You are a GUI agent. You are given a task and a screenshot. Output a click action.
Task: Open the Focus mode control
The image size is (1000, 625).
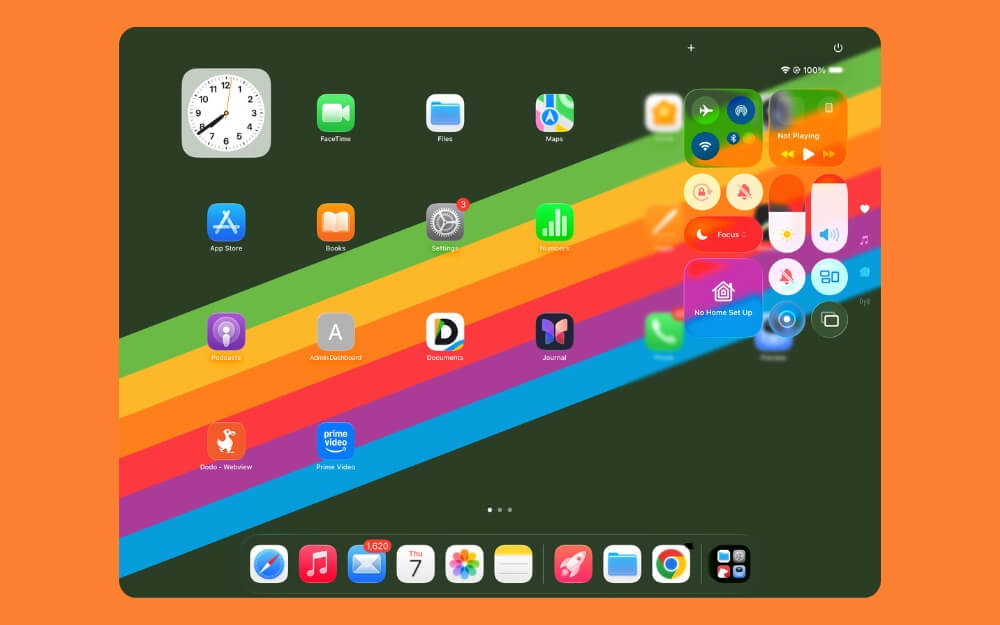[723, 234]
